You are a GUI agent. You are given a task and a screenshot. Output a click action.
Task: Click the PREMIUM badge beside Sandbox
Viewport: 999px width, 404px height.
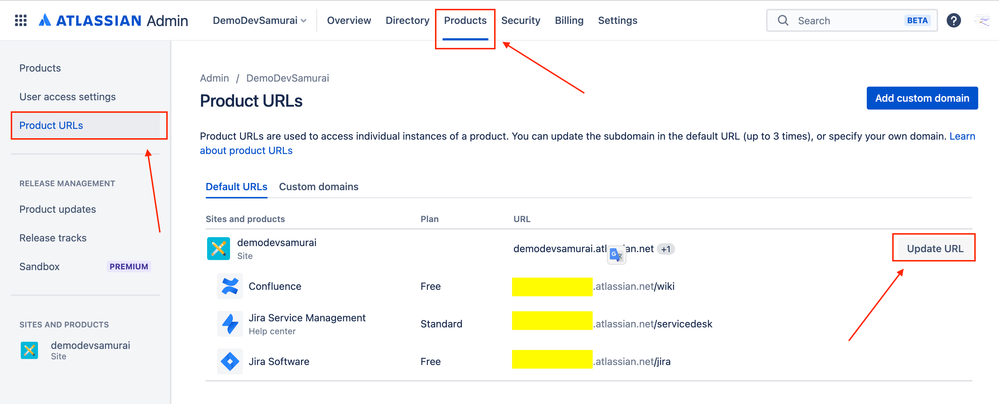tap(129, 266)
